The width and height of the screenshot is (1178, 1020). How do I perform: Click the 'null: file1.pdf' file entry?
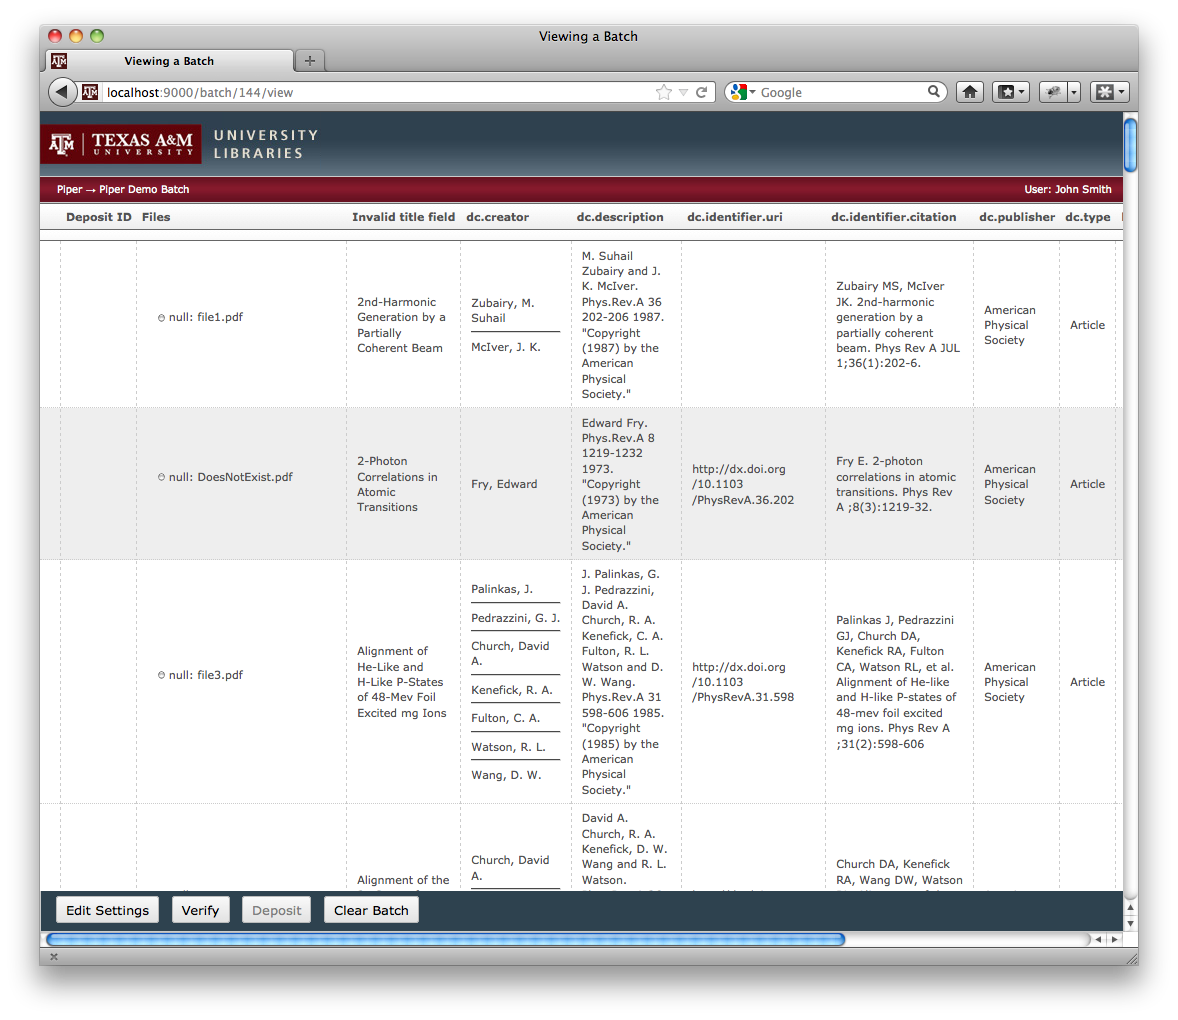206,317
